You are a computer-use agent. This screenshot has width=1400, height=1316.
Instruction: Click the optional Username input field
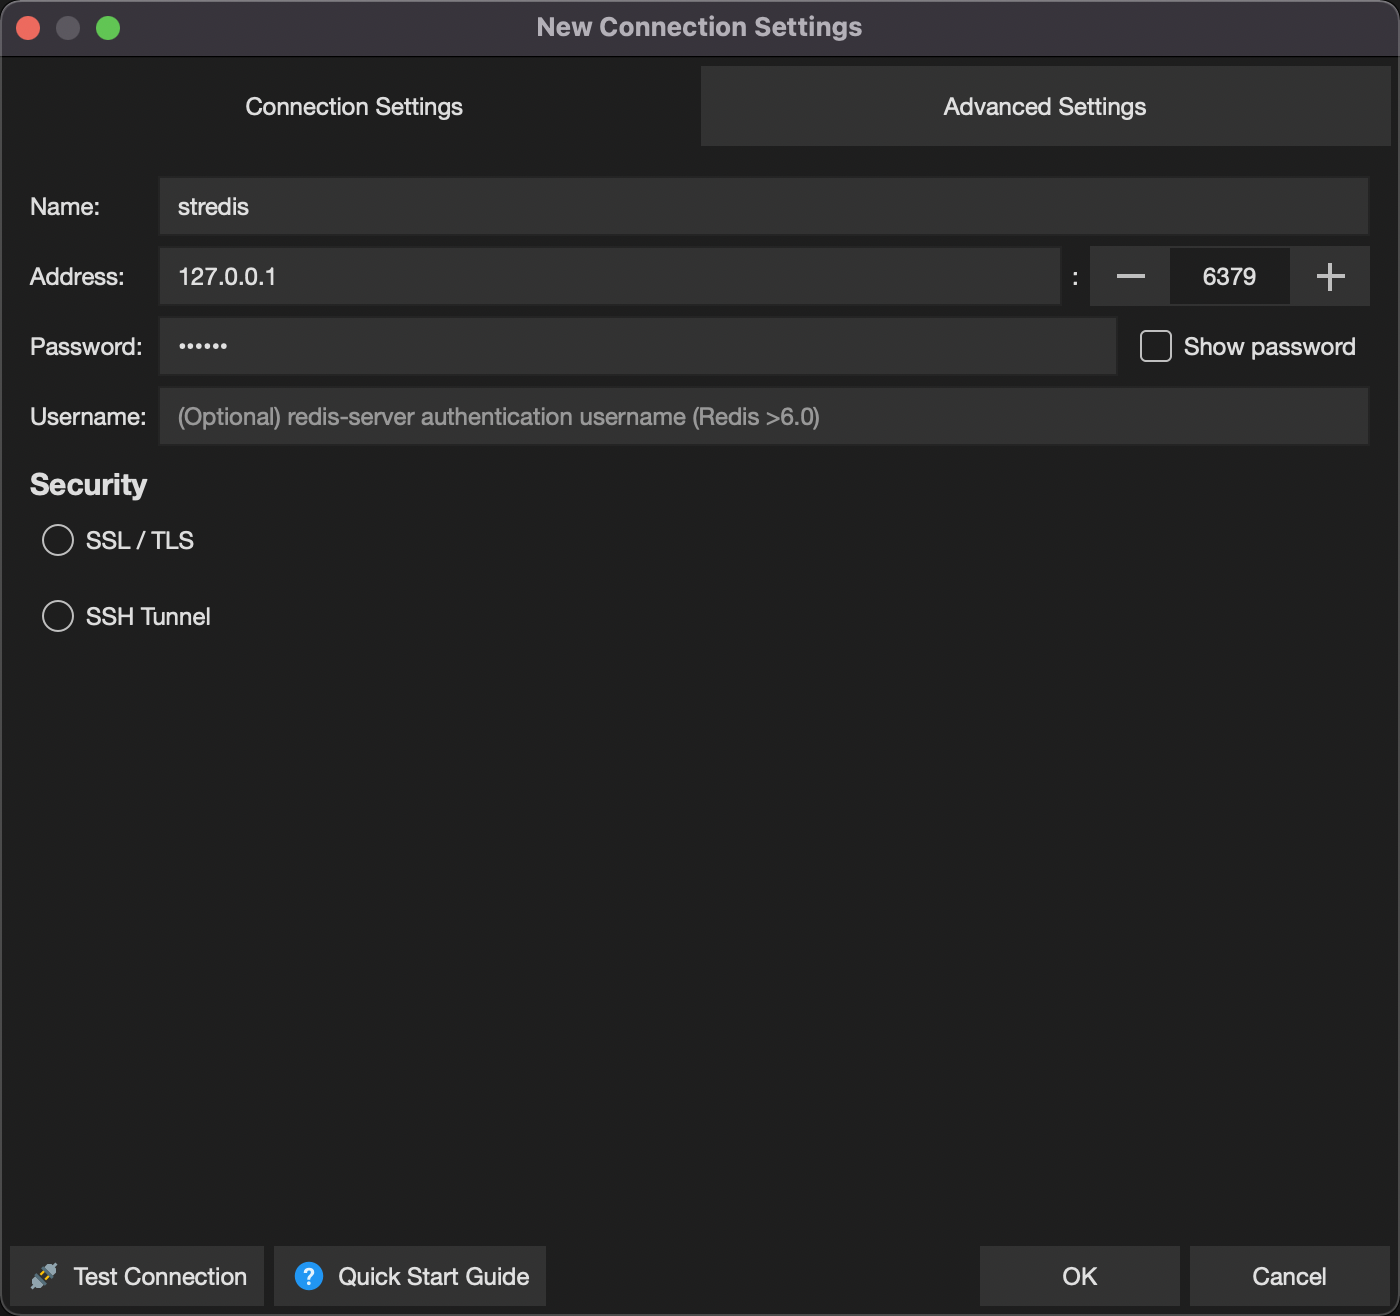click(x=764, y=416)
